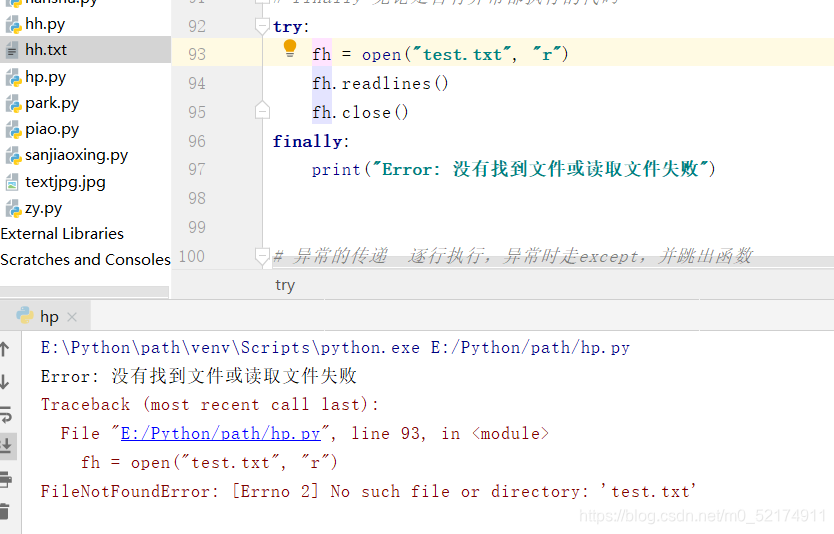Image resolution: width=834 pixels, height=534 pixels.
Task: Open zy.py in project tree
Action: pos(43,208)
